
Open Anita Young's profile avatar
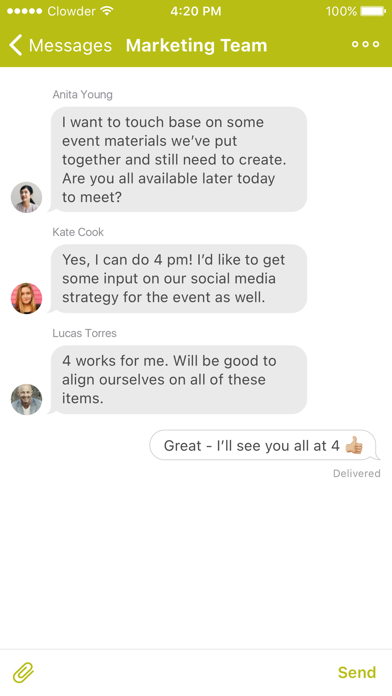(x=27, y=197)
